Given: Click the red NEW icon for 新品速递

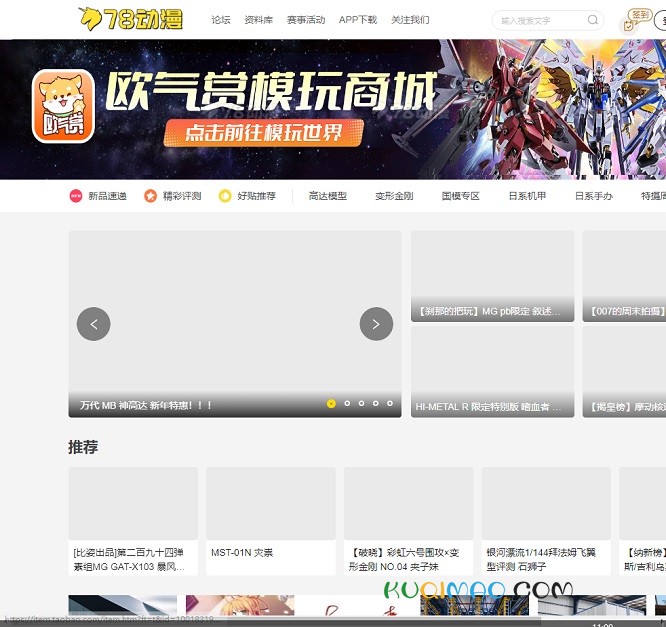Looking at the screenshot, I should (x=76, y=196).
